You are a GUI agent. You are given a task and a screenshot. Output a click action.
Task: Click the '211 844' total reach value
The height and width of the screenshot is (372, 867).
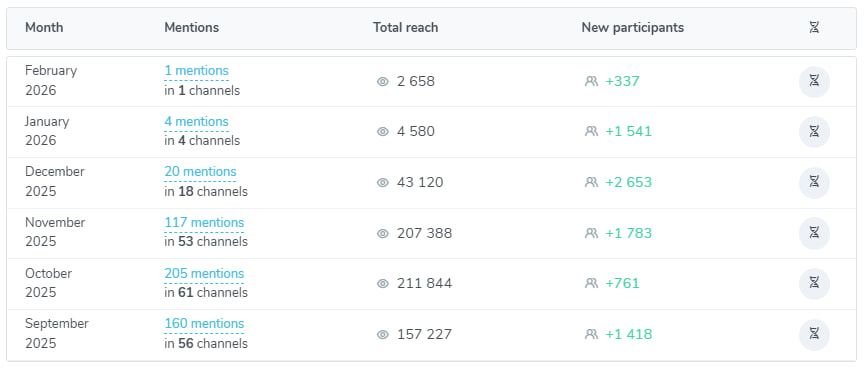click(424, 284)
